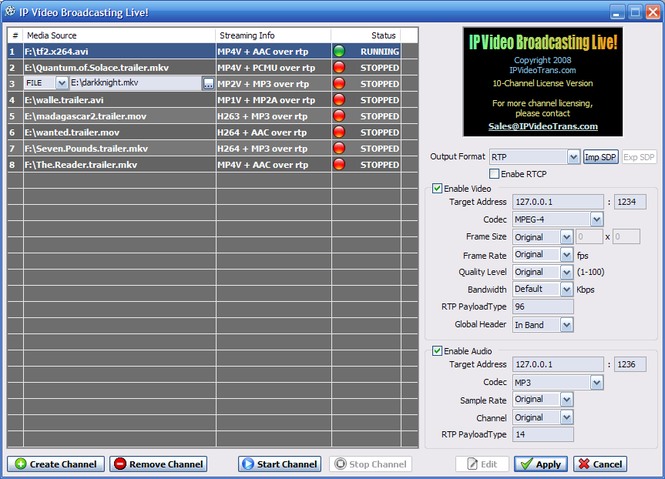Click the Imp SDP button
665x479 pixels.
601,157
